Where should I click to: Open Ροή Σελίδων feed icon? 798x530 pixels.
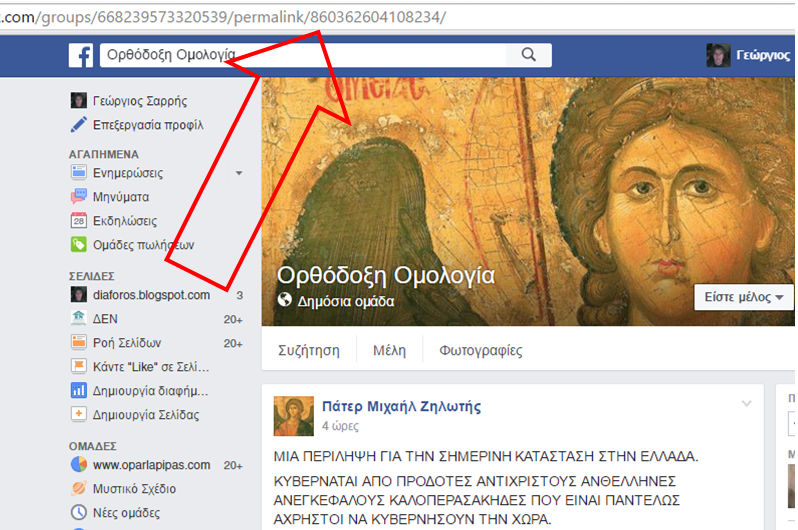pos(78,343)
